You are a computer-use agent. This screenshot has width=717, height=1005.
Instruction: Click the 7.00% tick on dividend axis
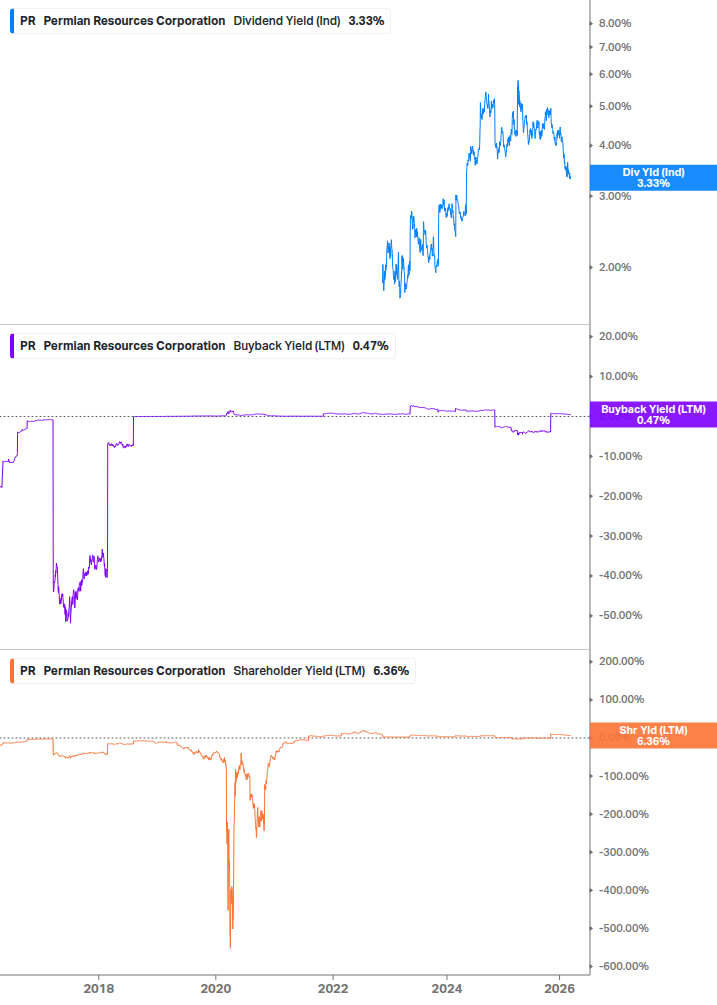pyautogui.click(x=615, y=47)
